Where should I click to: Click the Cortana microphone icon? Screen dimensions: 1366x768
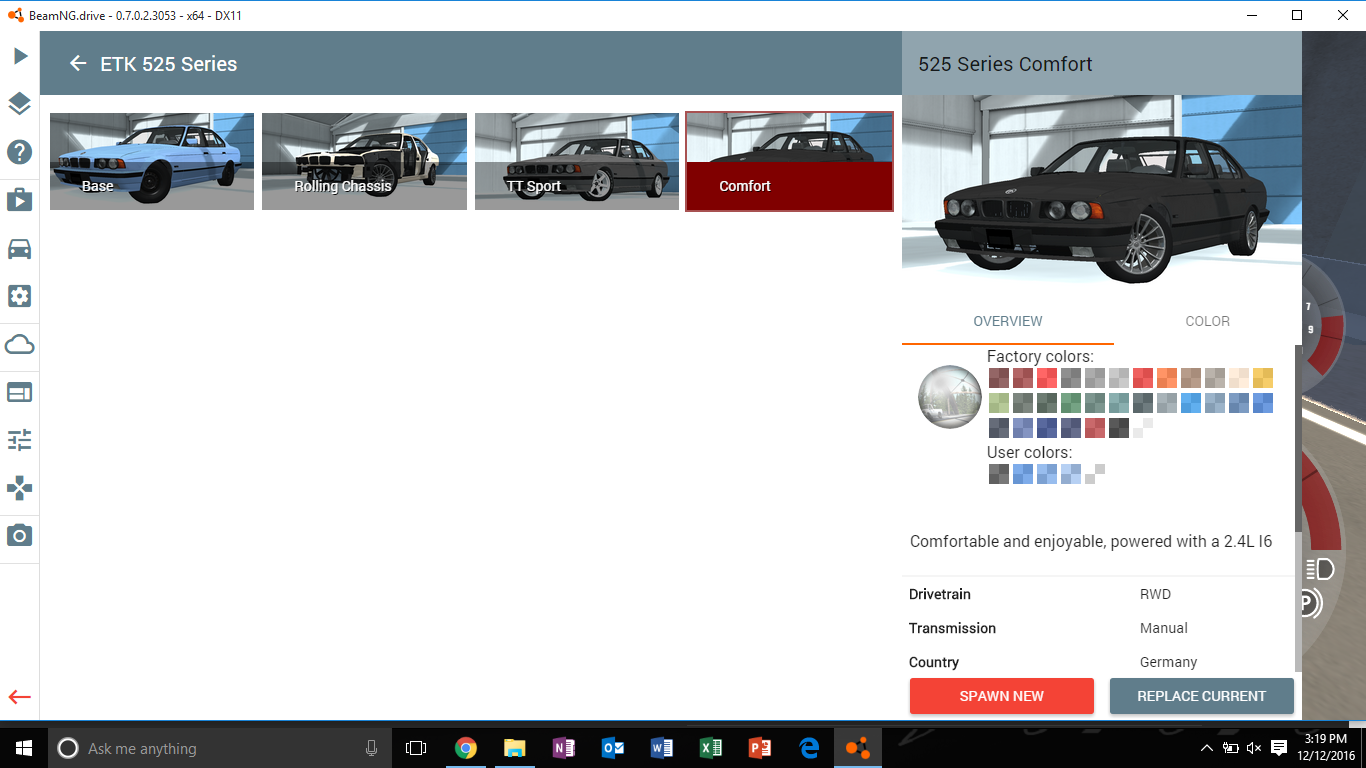(x=372, y=748)
